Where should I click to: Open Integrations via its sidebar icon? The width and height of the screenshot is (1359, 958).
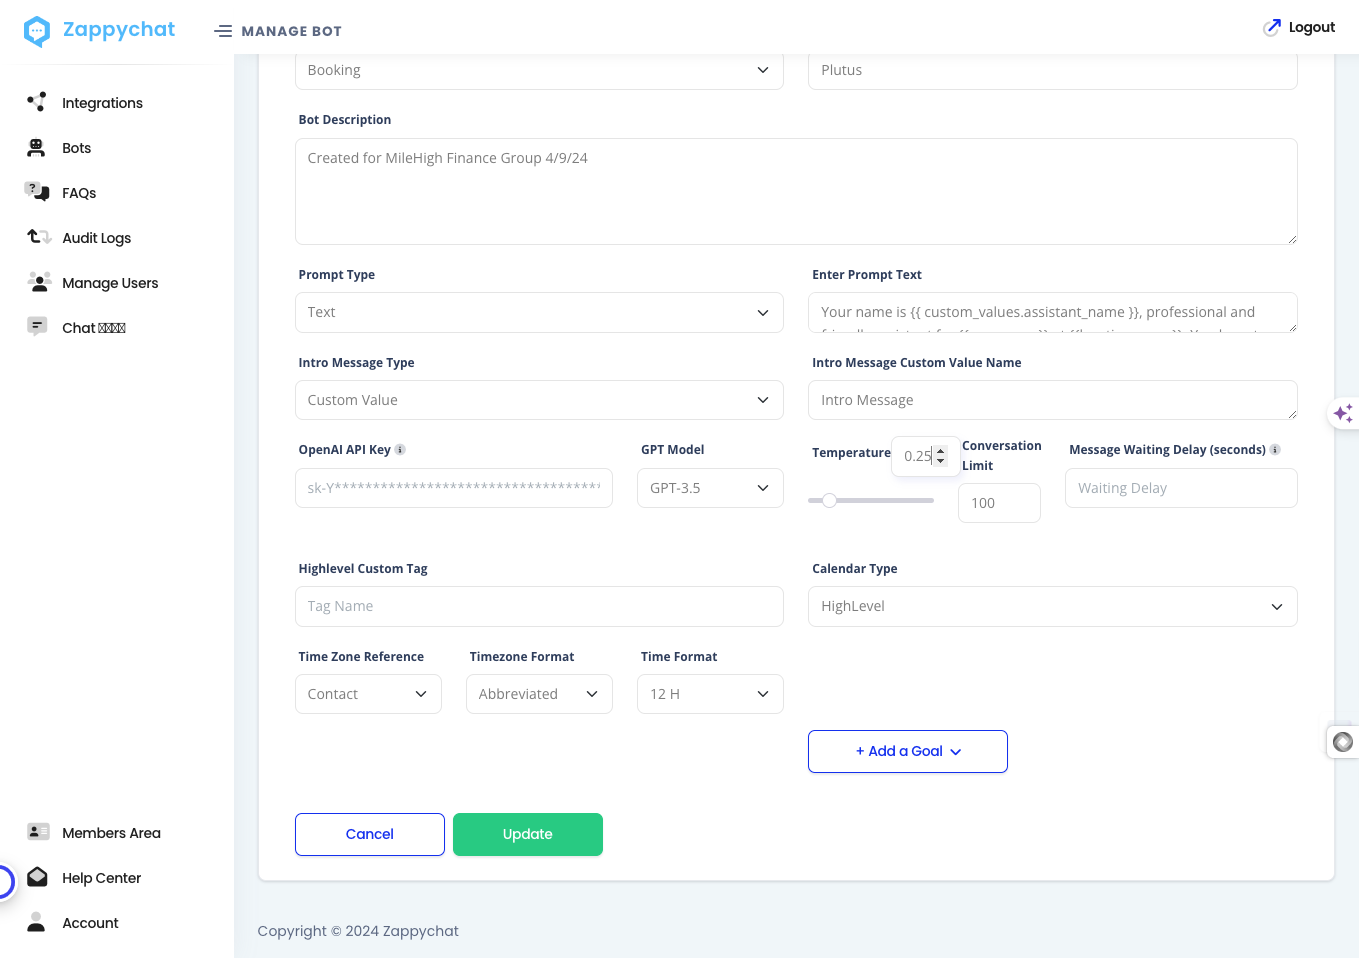click(x=37, y=102)
